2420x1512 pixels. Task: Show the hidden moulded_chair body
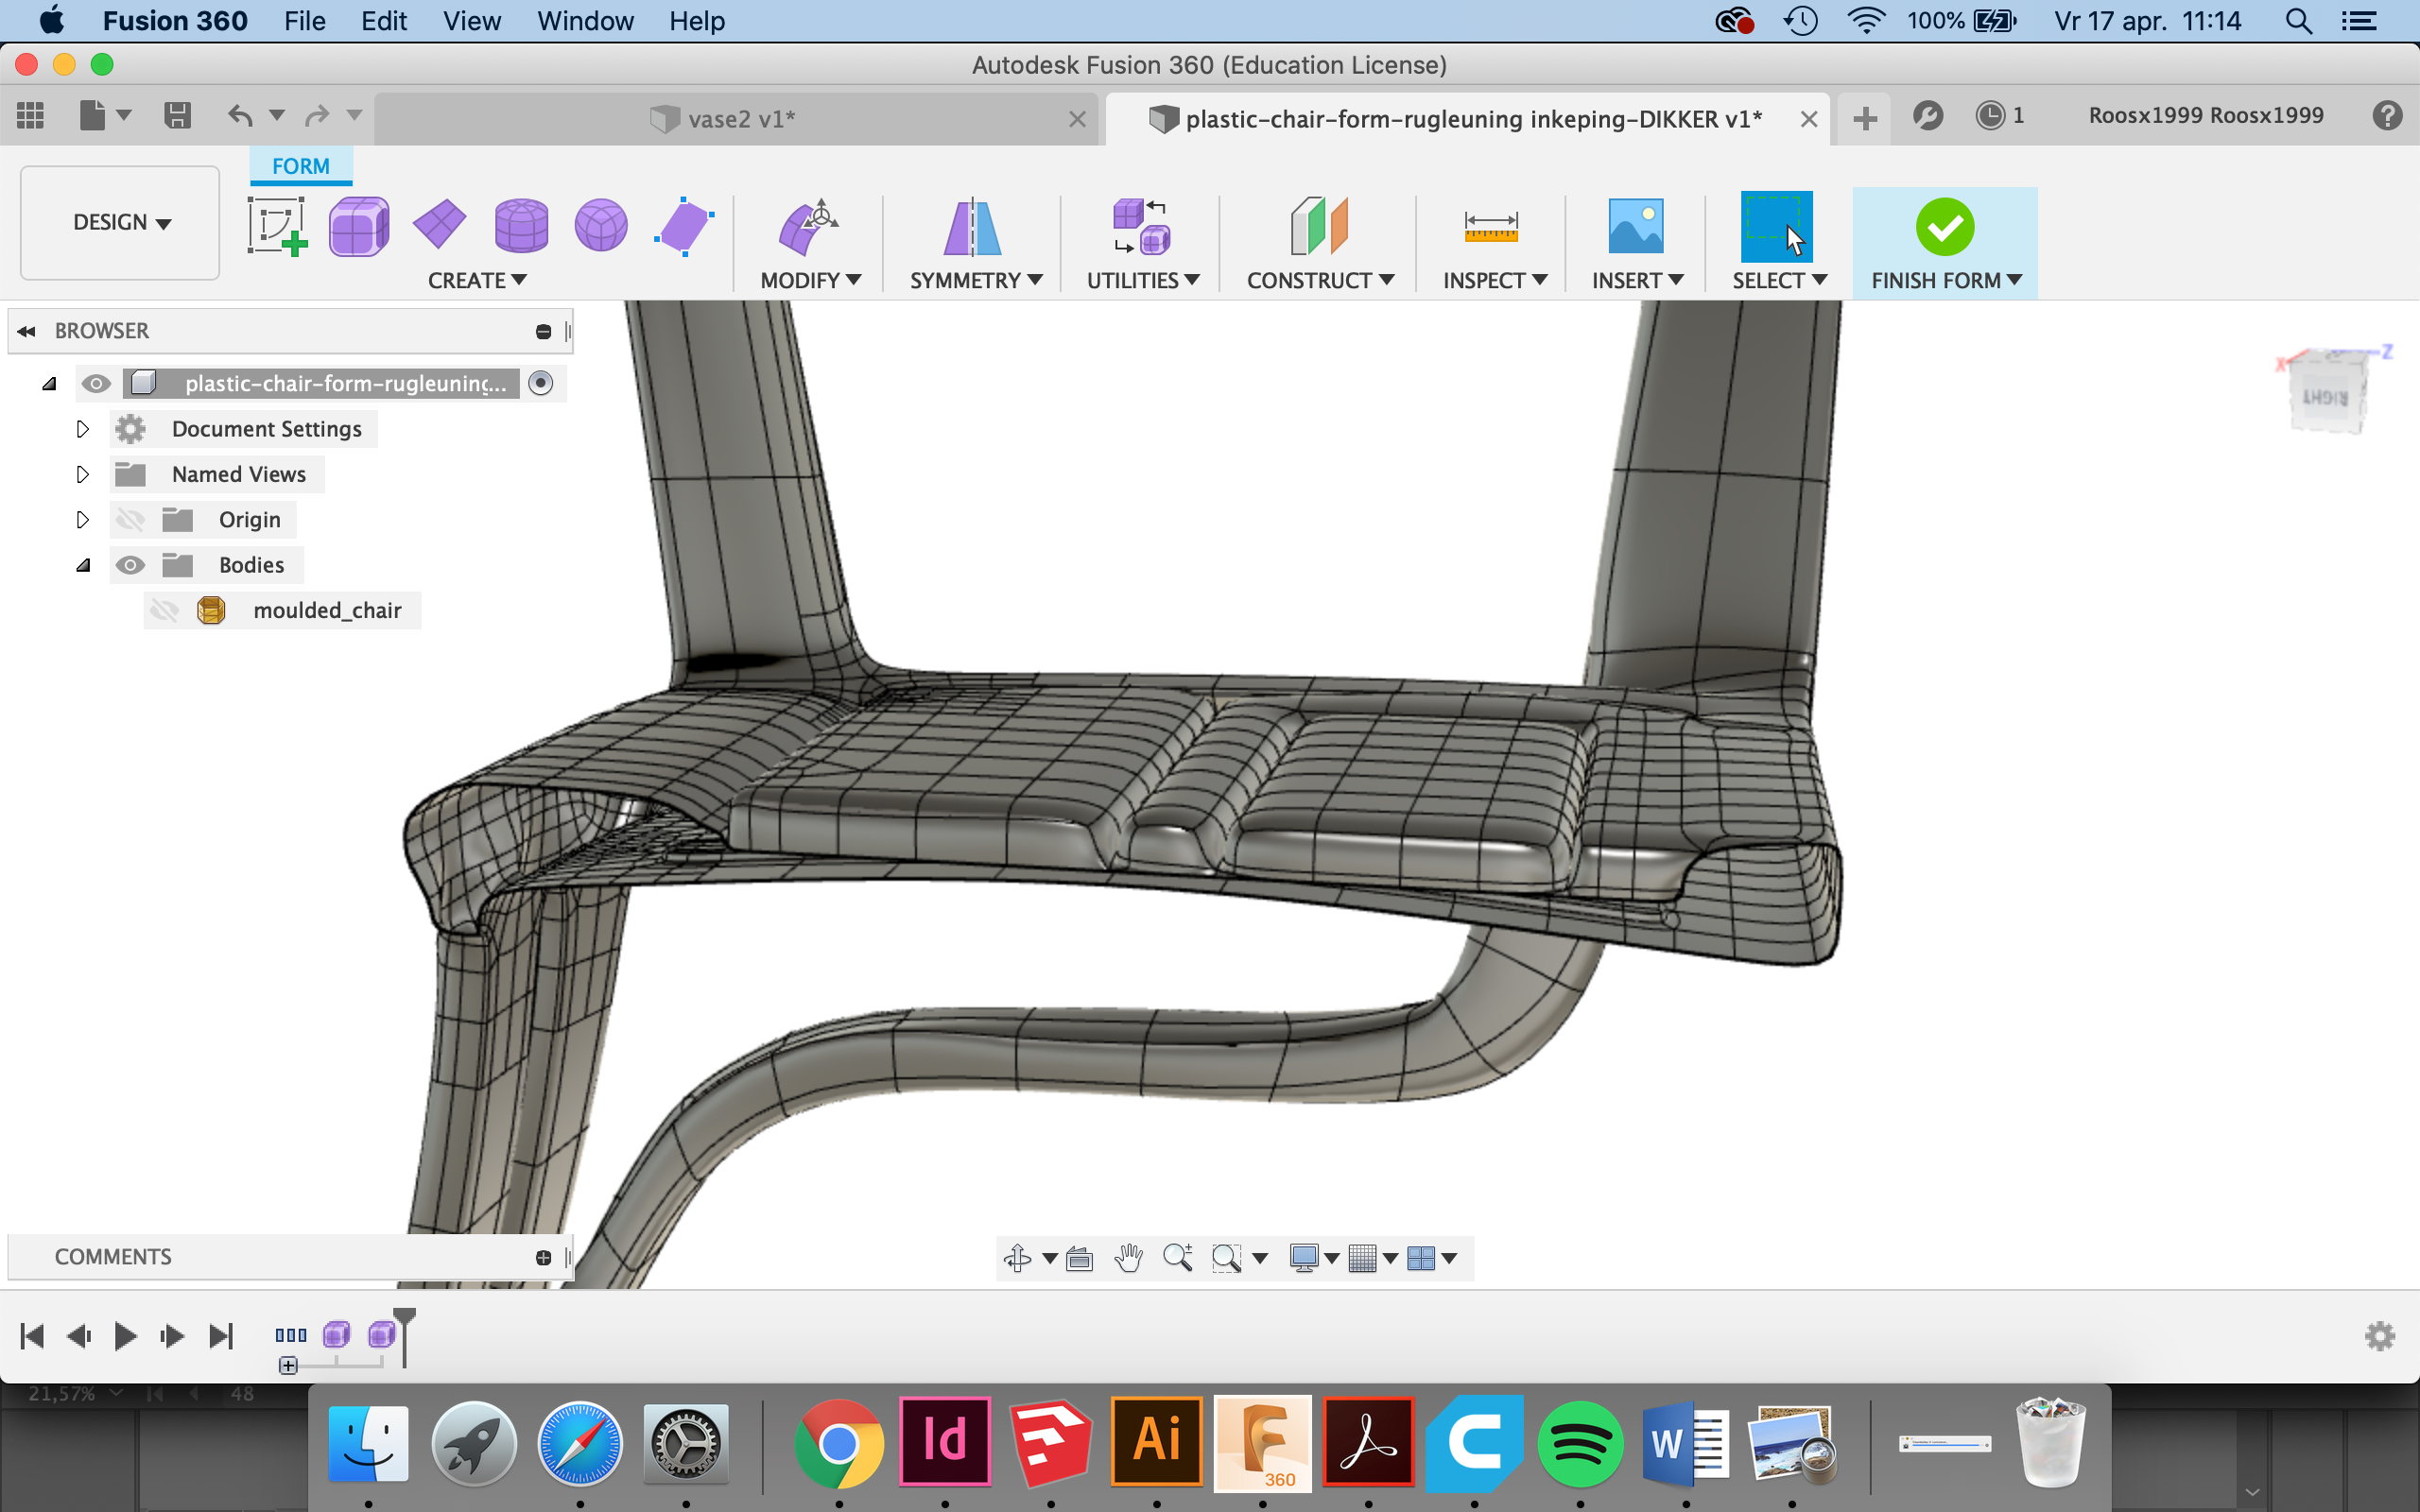(x=164, y=611)
